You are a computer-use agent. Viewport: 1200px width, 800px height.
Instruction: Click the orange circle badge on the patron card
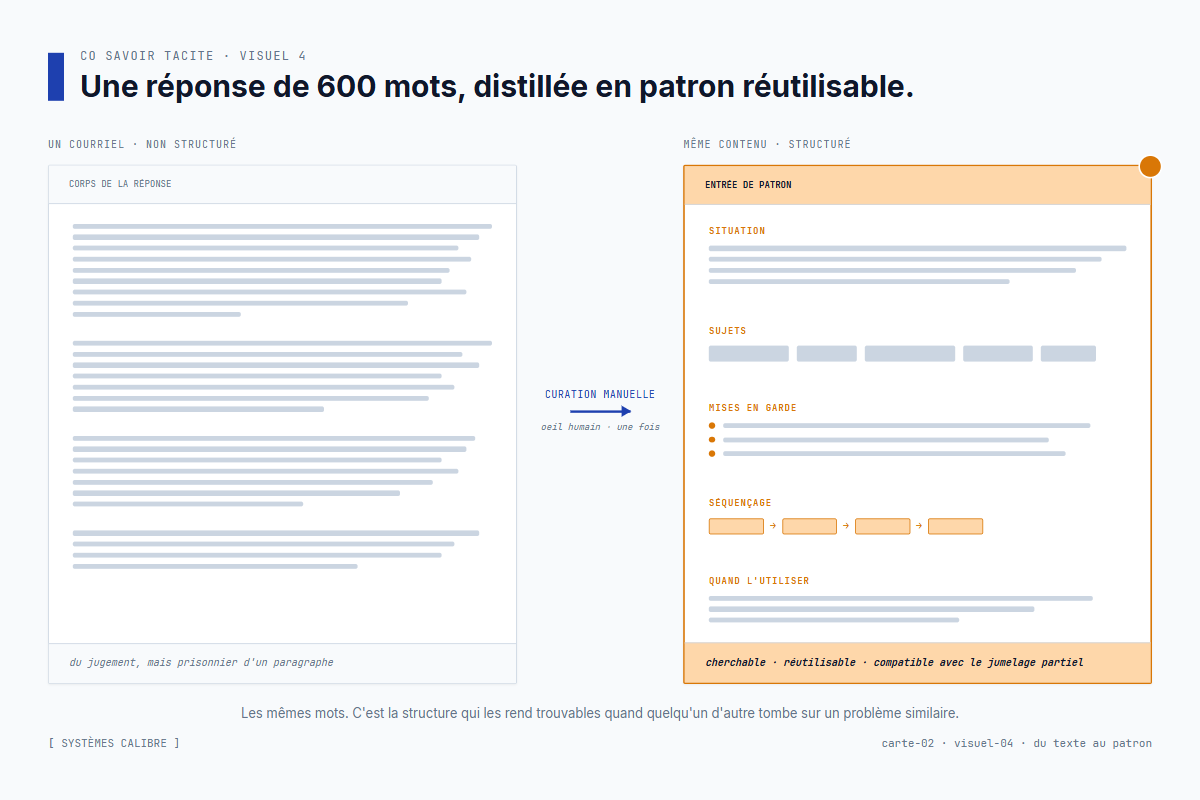[1151, 166]
